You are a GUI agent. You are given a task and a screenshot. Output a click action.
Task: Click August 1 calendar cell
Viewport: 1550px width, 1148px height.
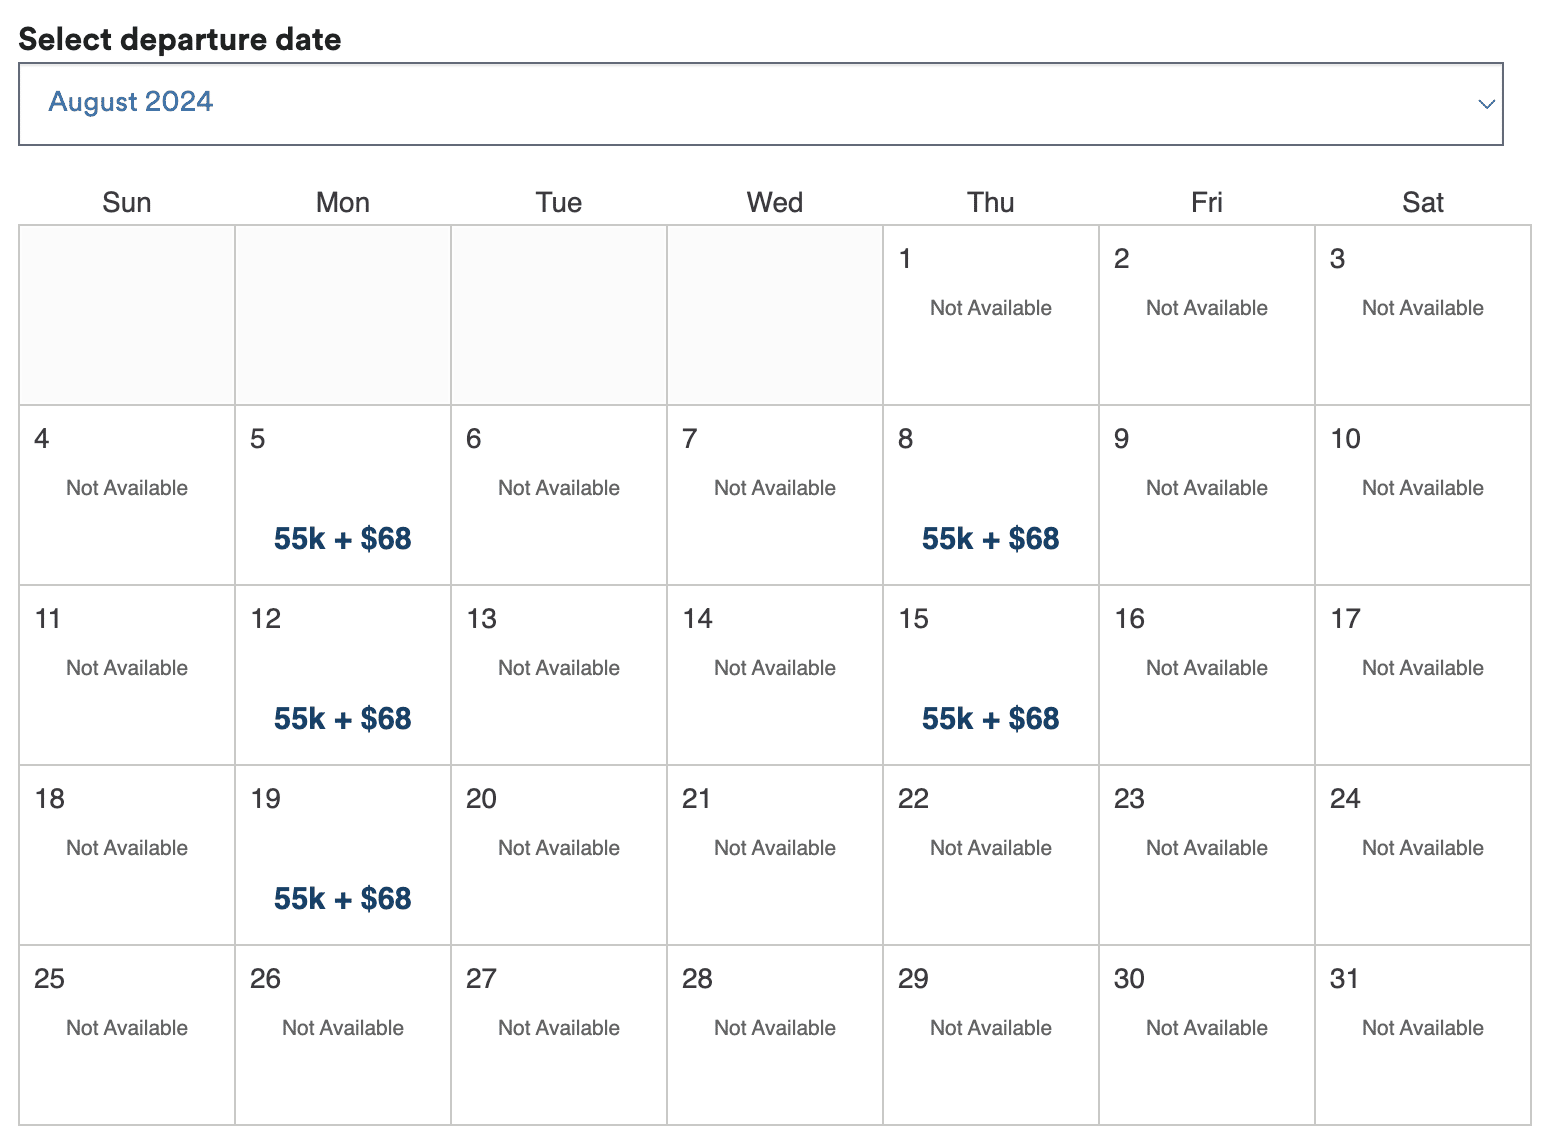990,315
